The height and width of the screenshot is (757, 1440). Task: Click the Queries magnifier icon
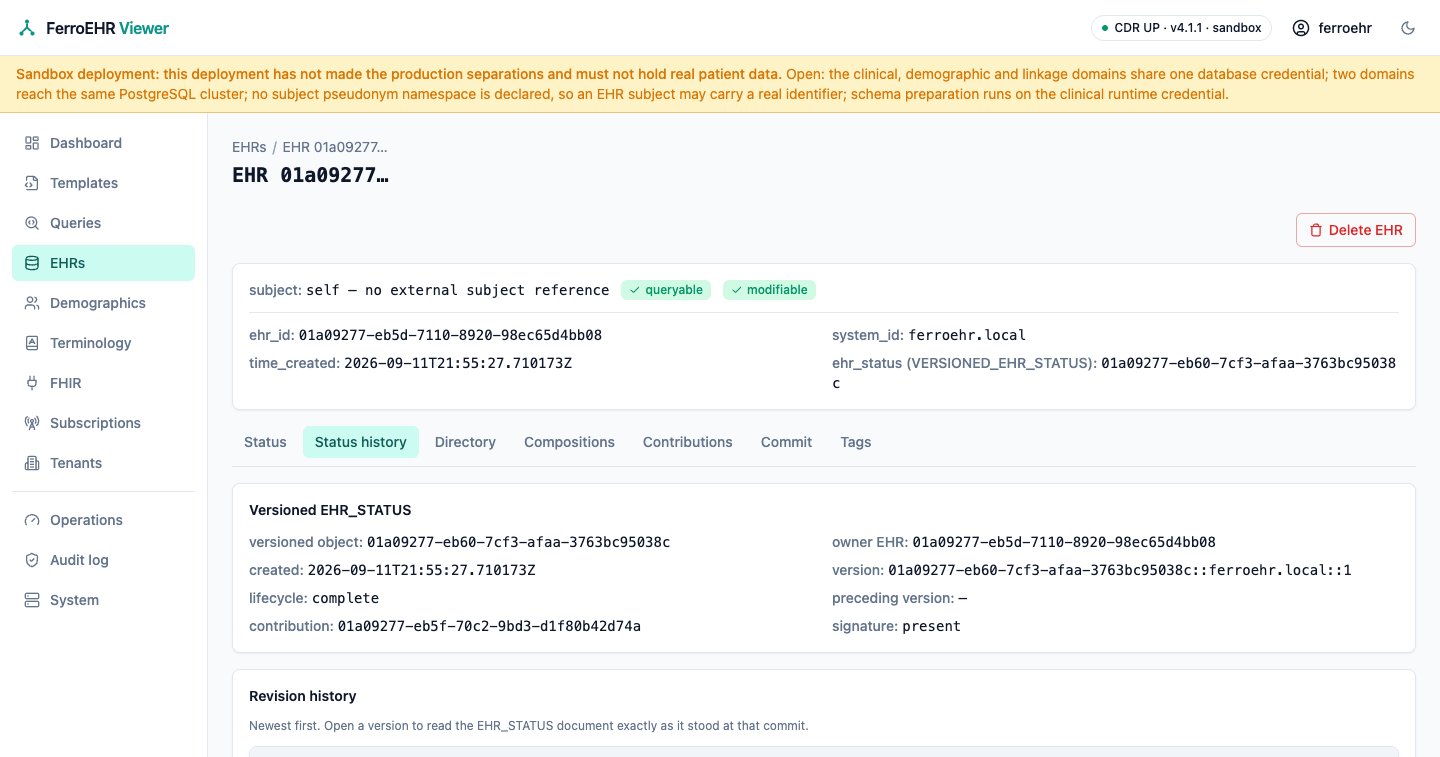32,223
